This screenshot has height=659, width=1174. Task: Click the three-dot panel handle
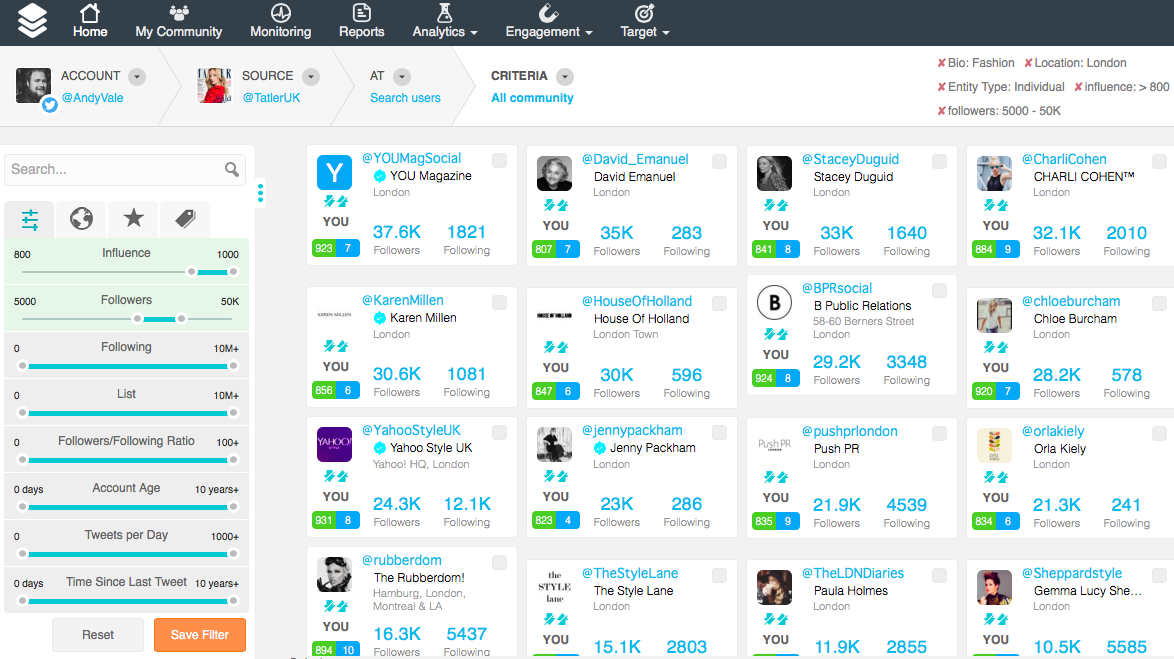tap(260, 193)
